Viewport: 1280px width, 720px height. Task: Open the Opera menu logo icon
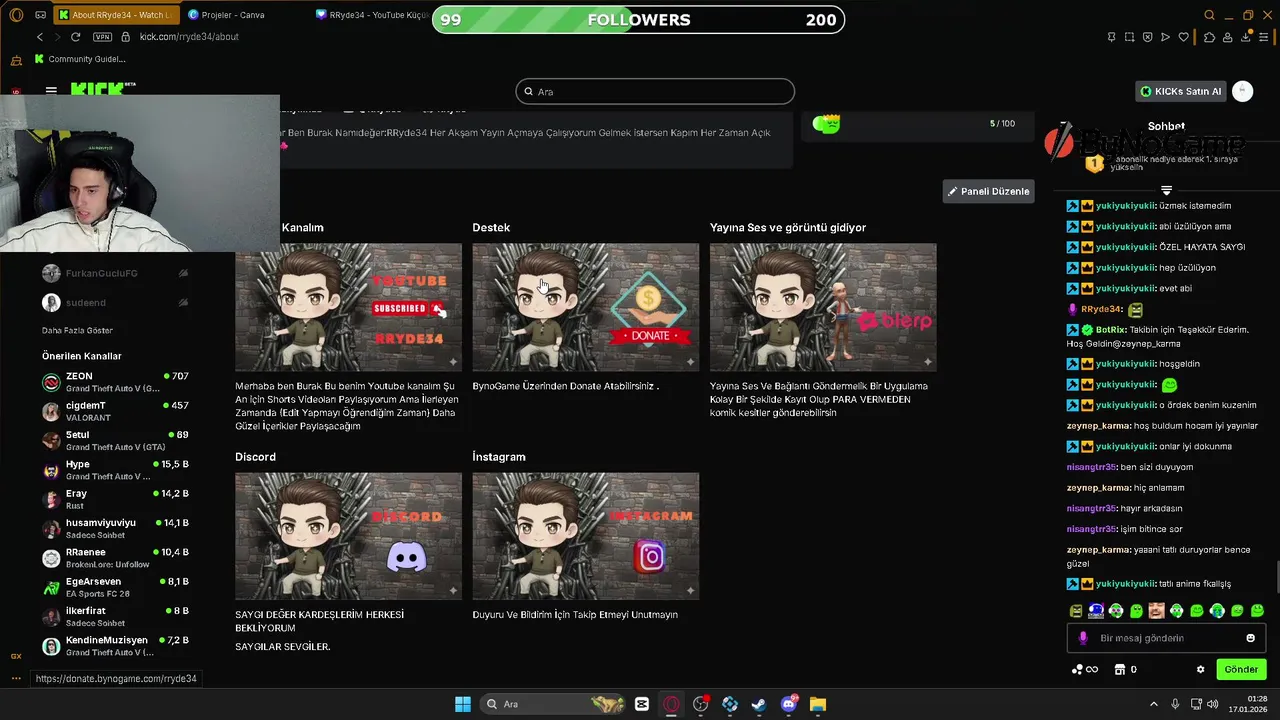pyautogui.click(x=16, y=15)
